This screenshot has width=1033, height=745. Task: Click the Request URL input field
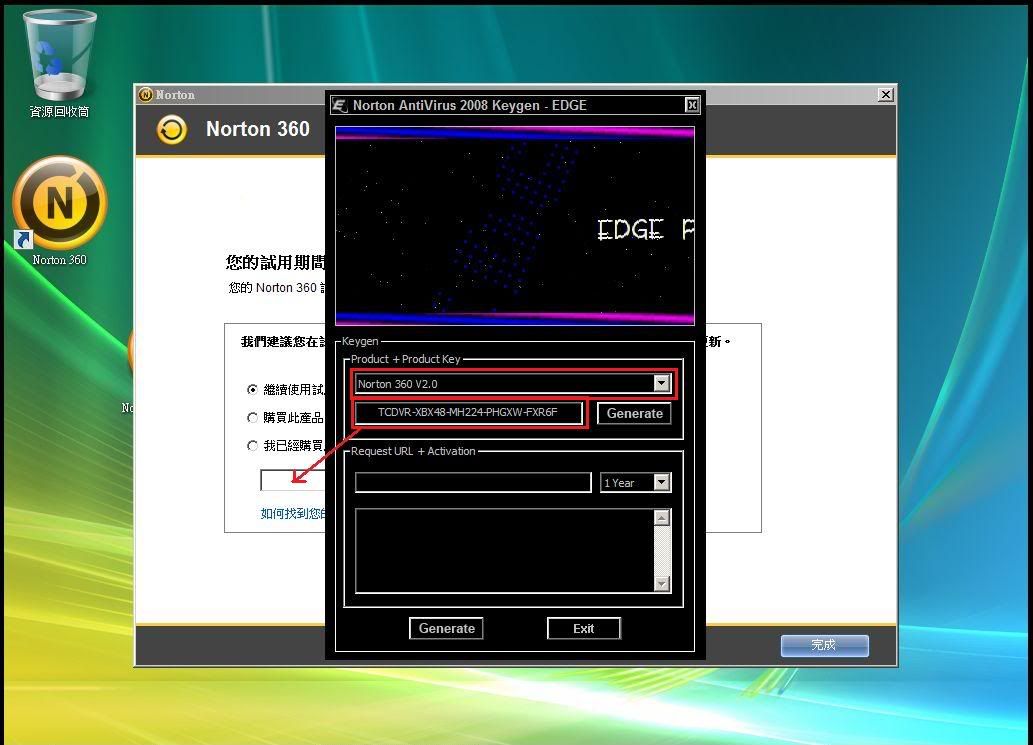(x=473, y=482)
